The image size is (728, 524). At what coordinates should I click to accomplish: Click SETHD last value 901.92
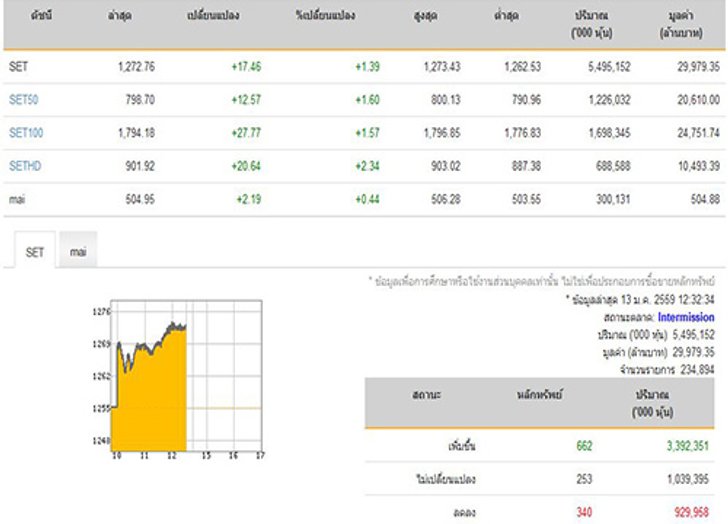pyautogui.click(x=140, y=166)
